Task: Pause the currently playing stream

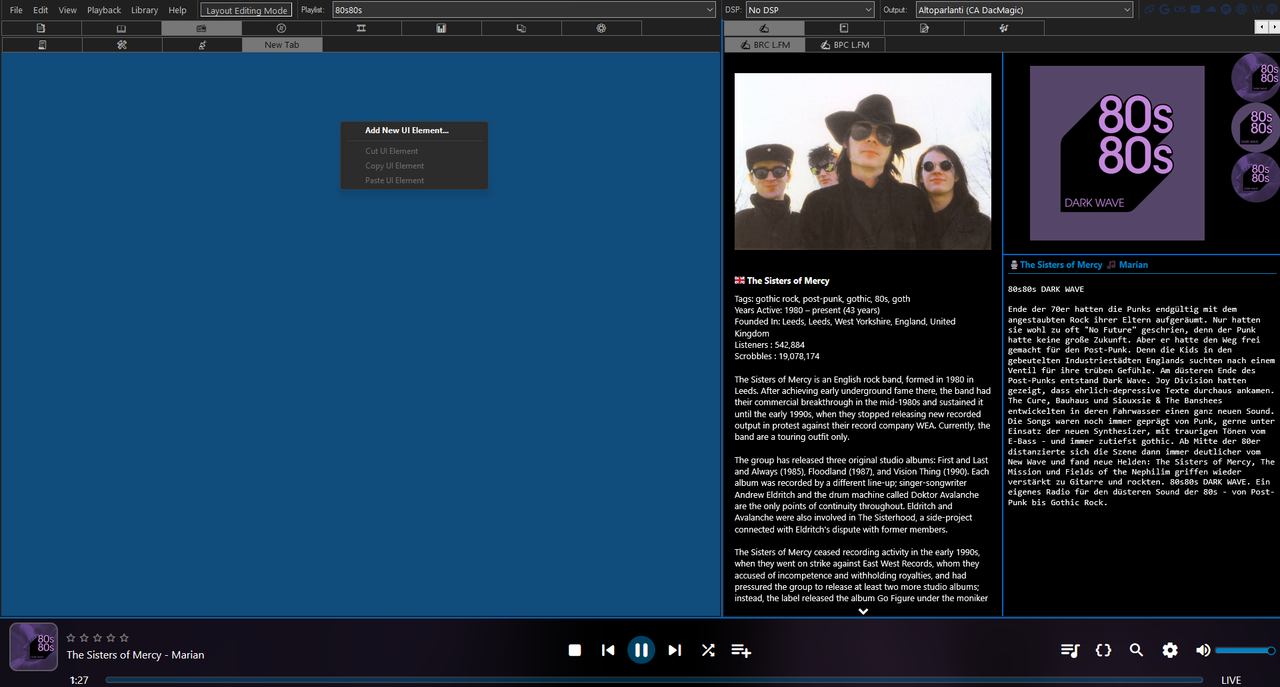Action: [641, 650]
